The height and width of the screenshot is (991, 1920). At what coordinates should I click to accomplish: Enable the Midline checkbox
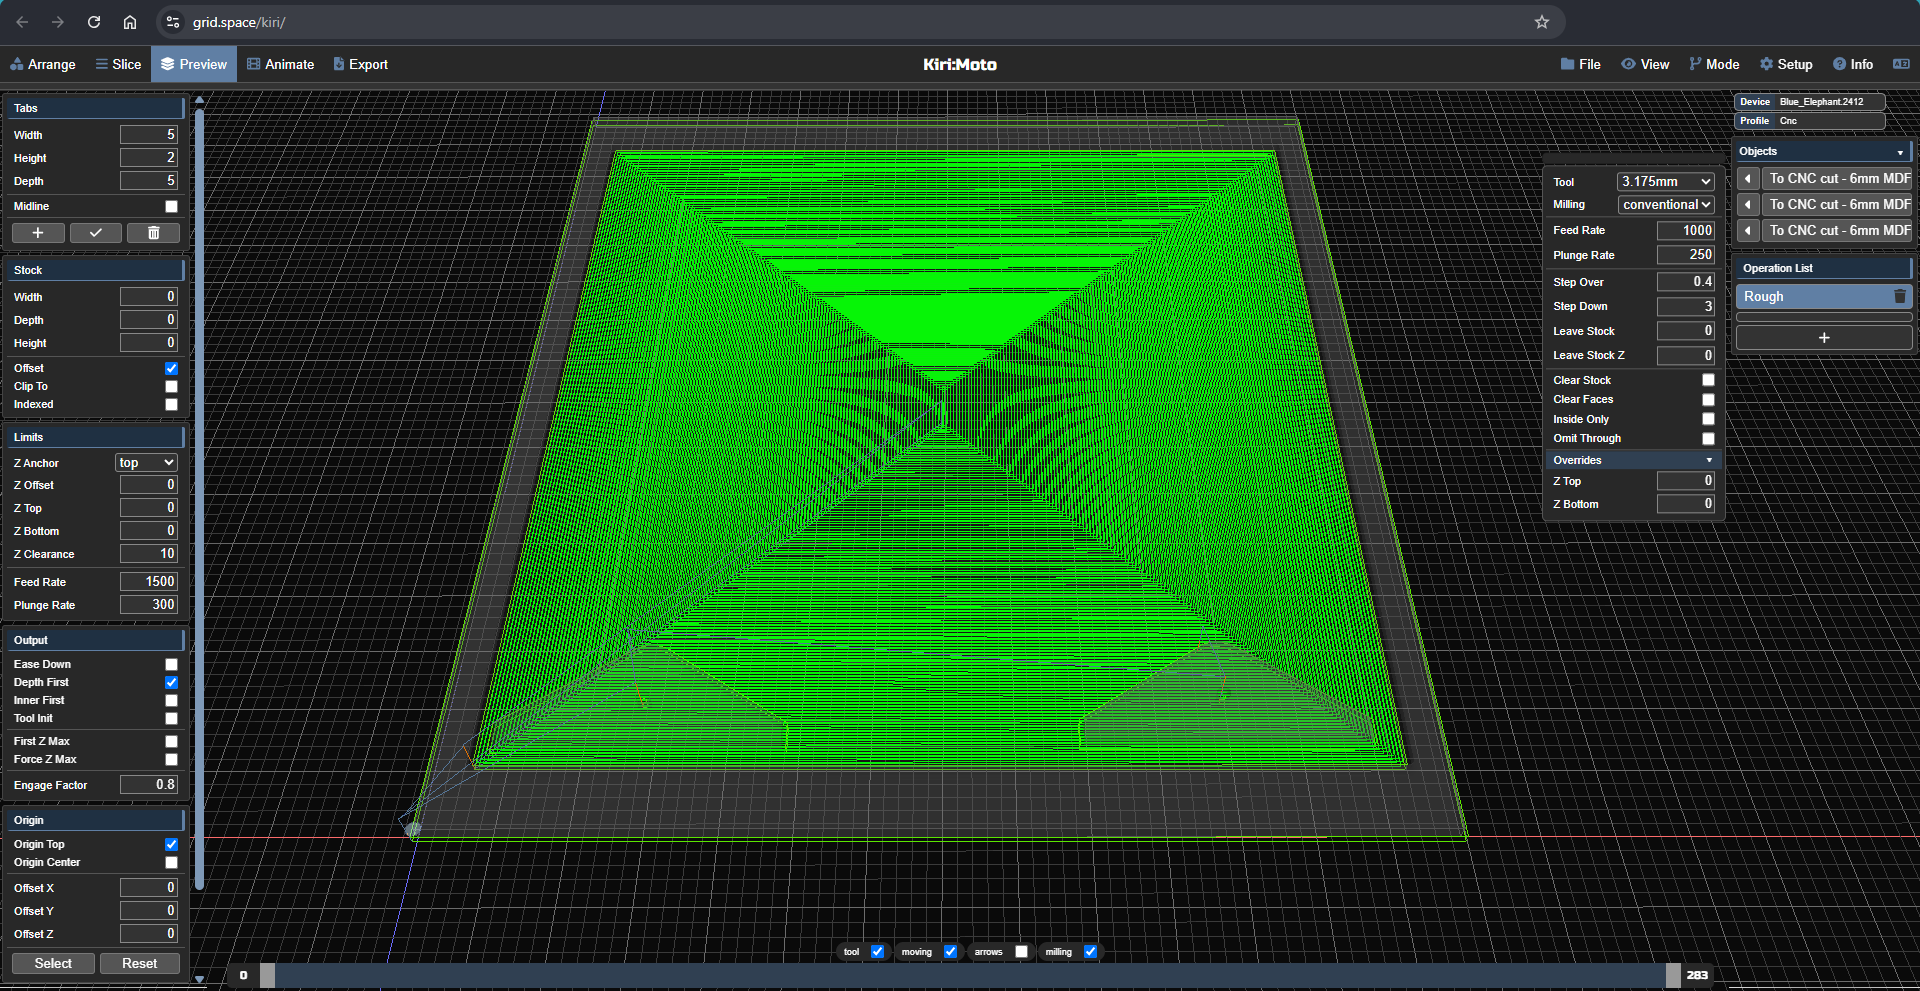click(171, 207)
